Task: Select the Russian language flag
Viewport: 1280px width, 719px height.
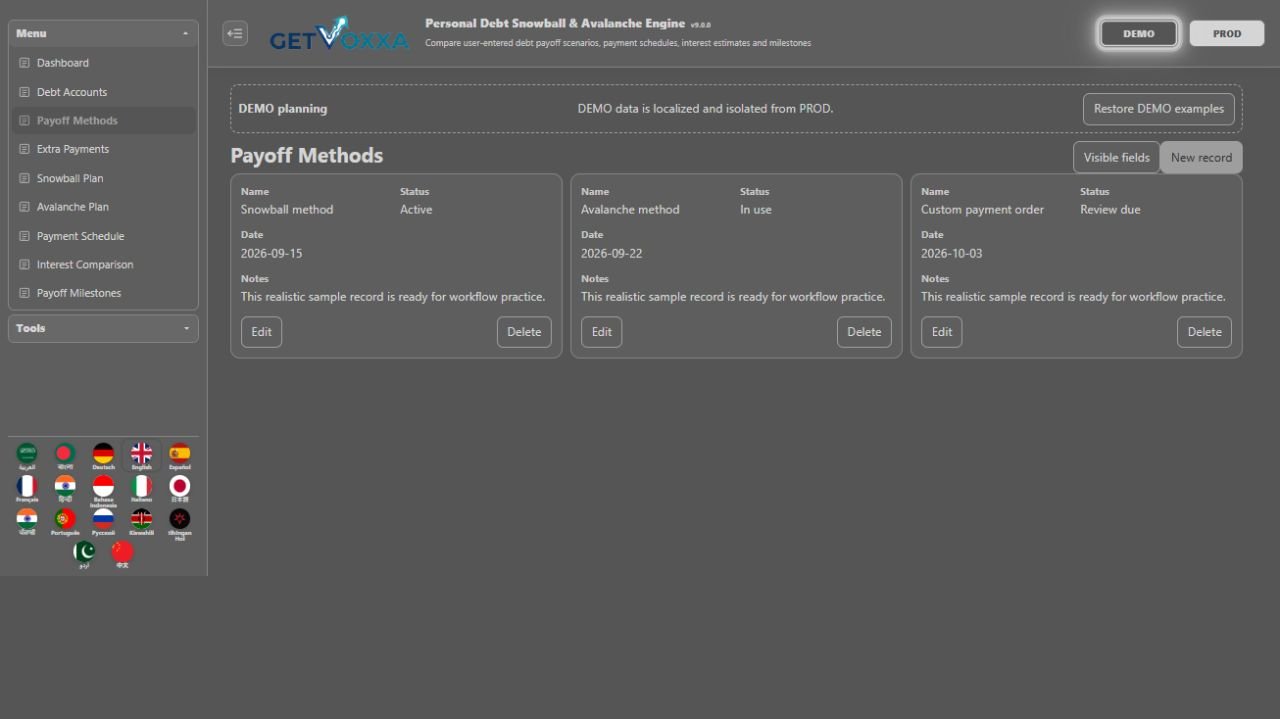Action: (103, 521)
